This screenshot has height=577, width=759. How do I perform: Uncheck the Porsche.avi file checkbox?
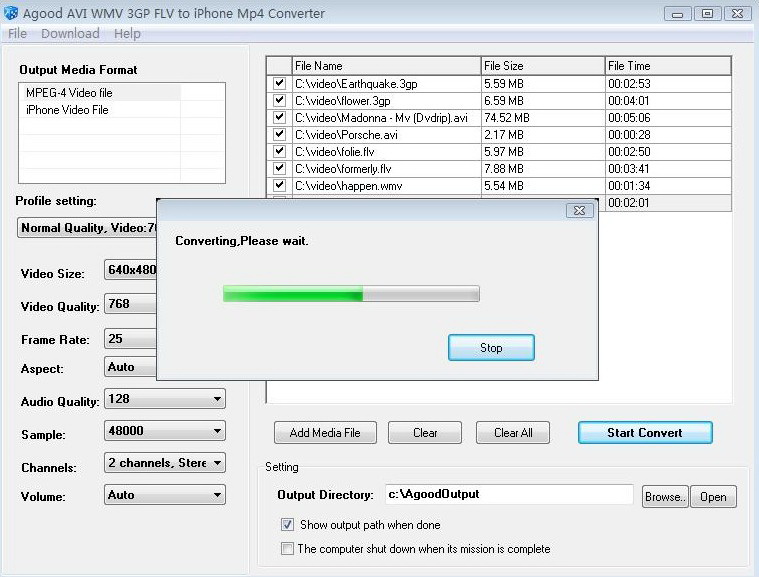[279, 134]
